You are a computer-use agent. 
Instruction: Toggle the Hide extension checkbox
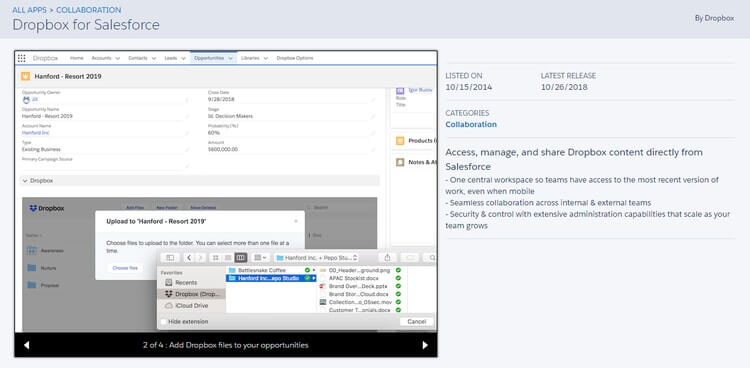(164, 322)
